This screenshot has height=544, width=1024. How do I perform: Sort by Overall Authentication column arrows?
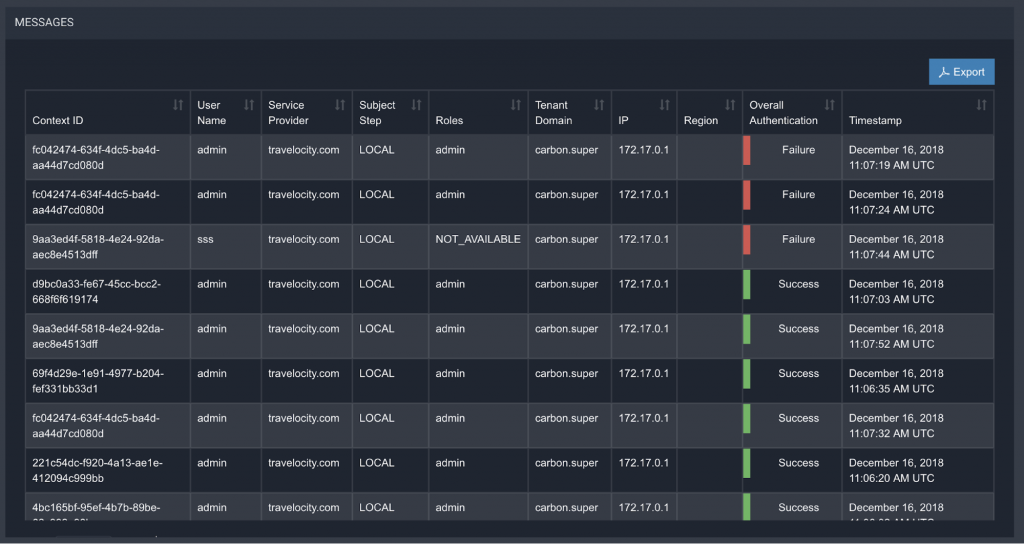pyautogui.click(x=829, y=105)
